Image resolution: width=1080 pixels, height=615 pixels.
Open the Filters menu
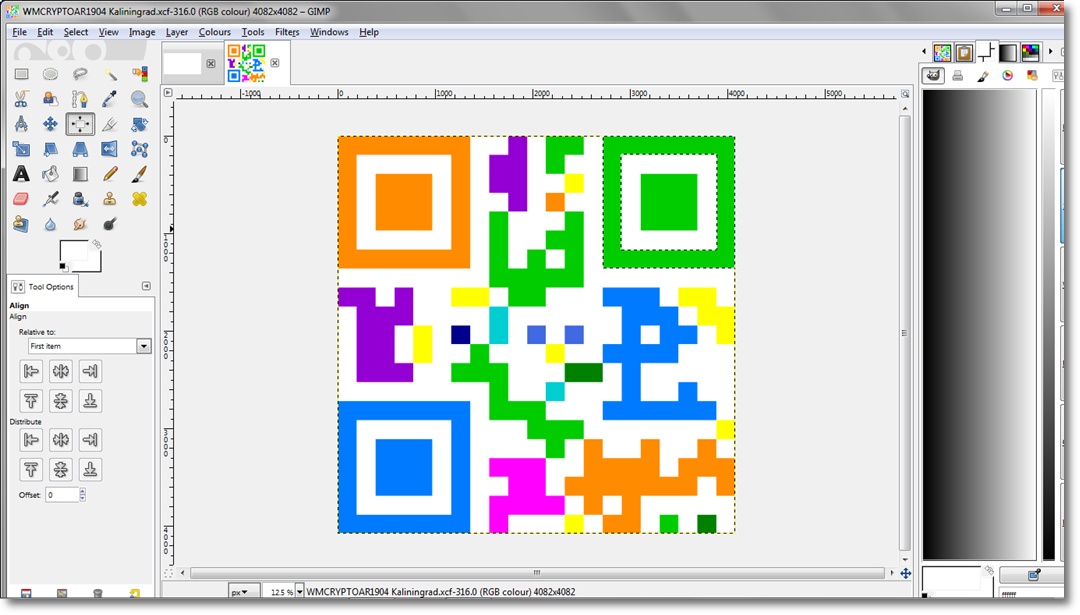[x=287, y=32]
